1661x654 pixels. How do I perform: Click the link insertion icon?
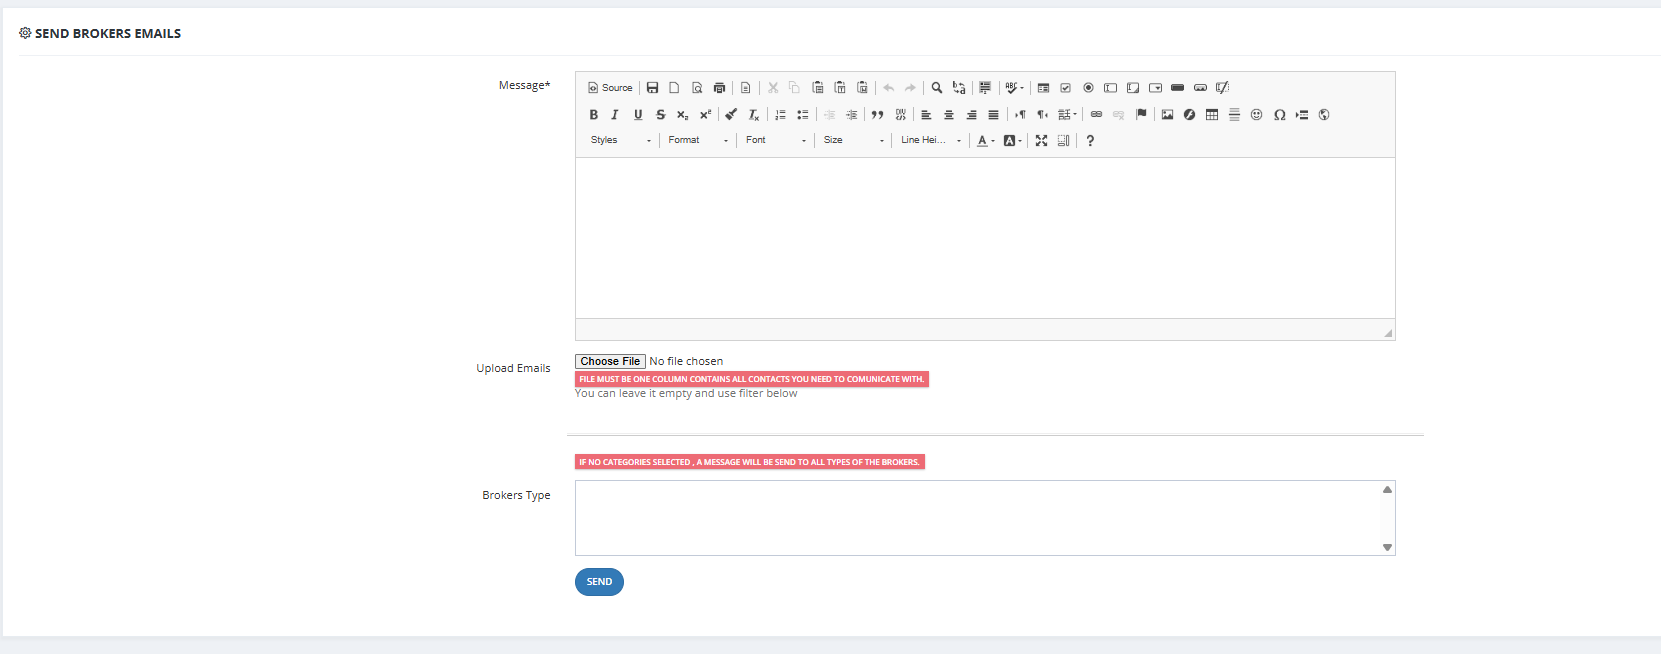(1096, 115)
